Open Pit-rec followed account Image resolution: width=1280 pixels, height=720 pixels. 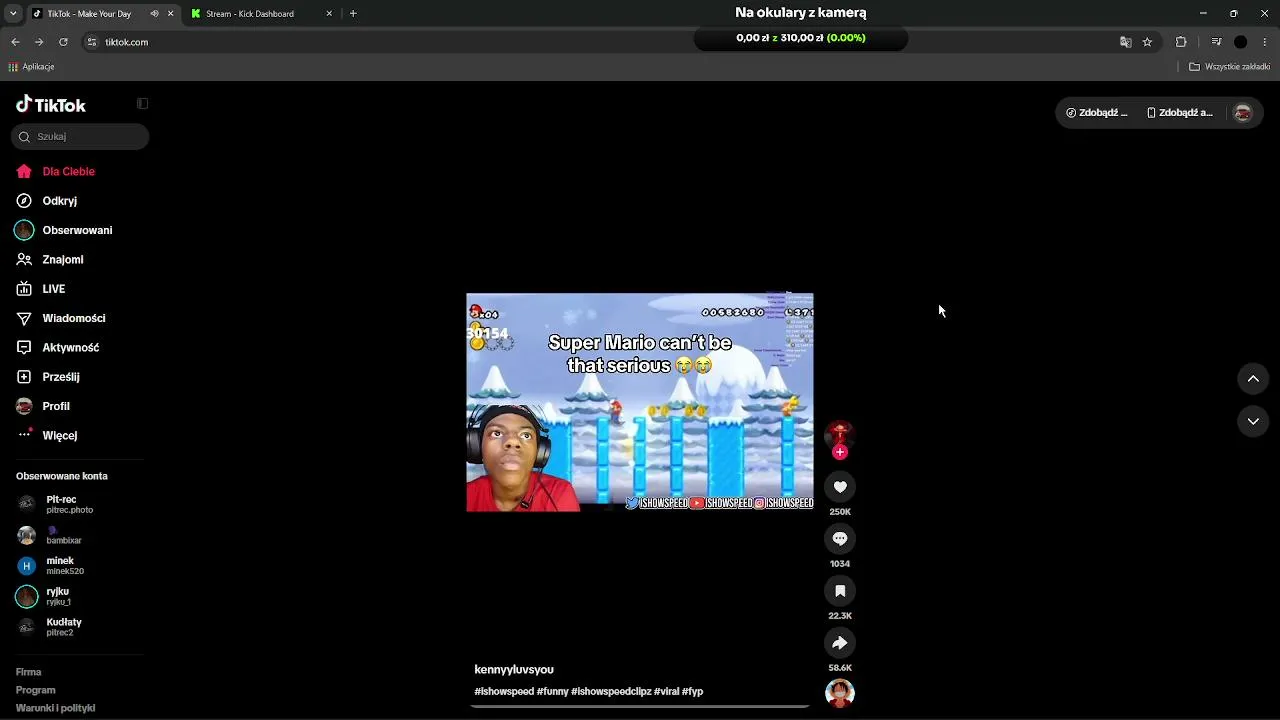point(80,504)
